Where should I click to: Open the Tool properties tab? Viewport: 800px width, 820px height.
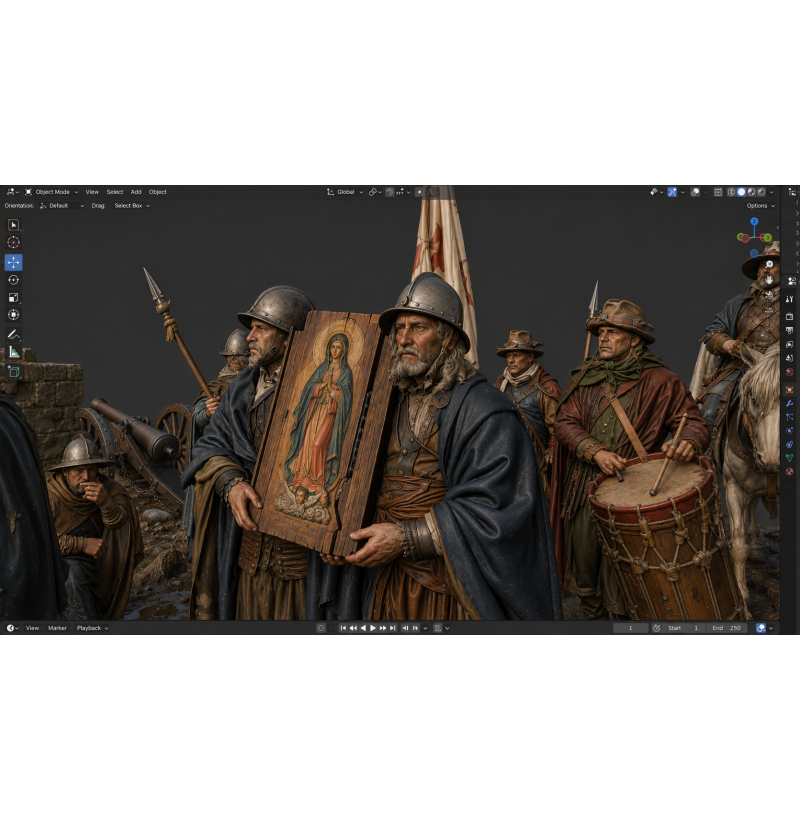(x=790, y=299)
